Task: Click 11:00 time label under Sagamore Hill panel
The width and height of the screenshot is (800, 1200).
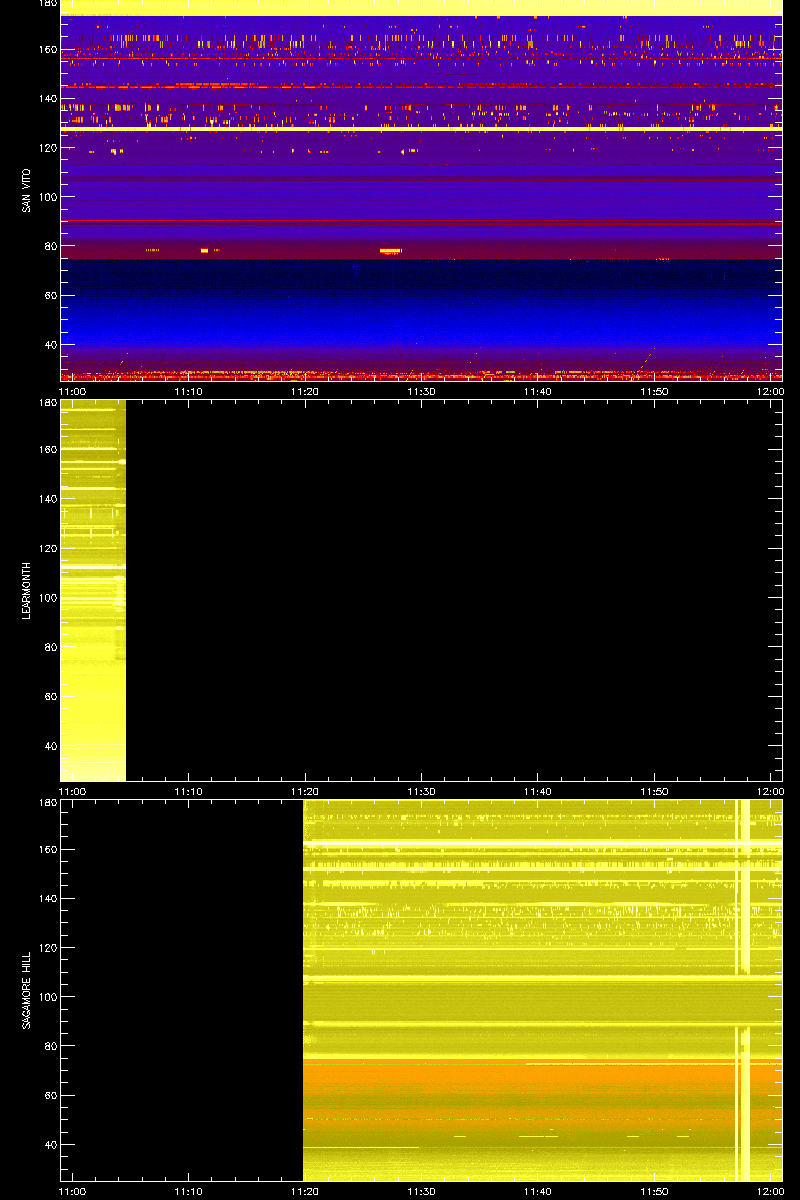Action: coord(73,1191)
